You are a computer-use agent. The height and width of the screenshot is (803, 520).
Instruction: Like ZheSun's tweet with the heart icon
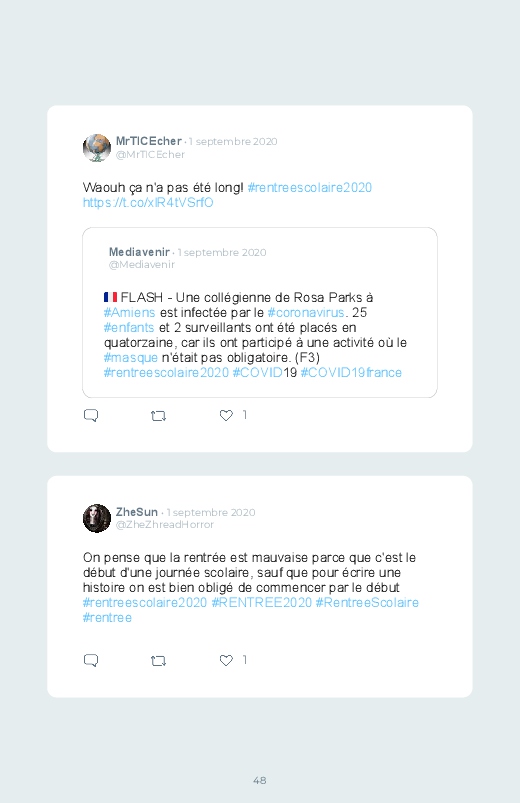point(226,660)
